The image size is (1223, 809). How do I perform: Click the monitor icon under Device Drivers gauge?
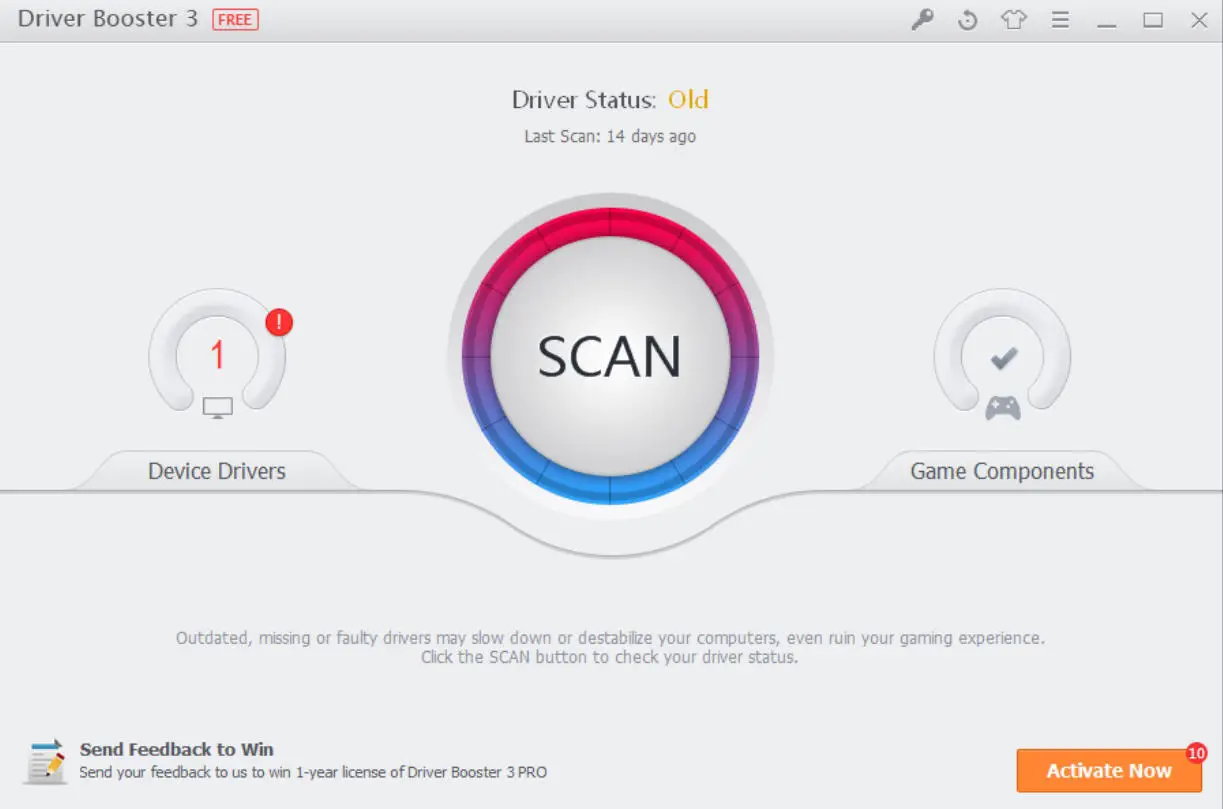pos(217,407)
